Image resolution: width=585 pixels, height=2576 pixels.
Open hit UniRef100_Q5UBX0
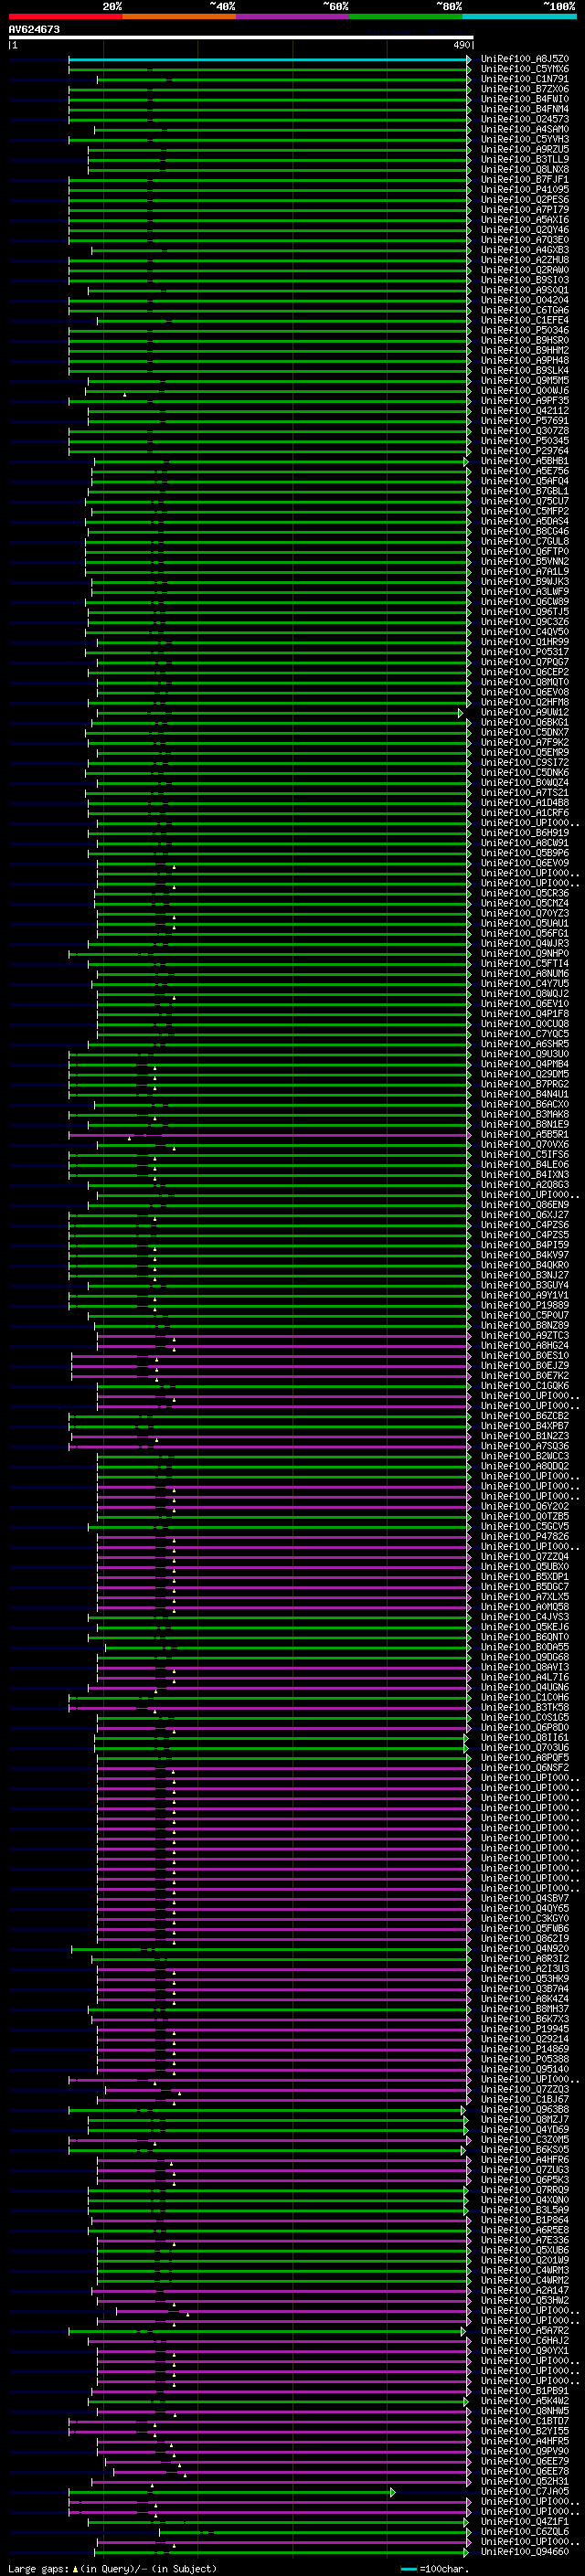[525, 1566]
